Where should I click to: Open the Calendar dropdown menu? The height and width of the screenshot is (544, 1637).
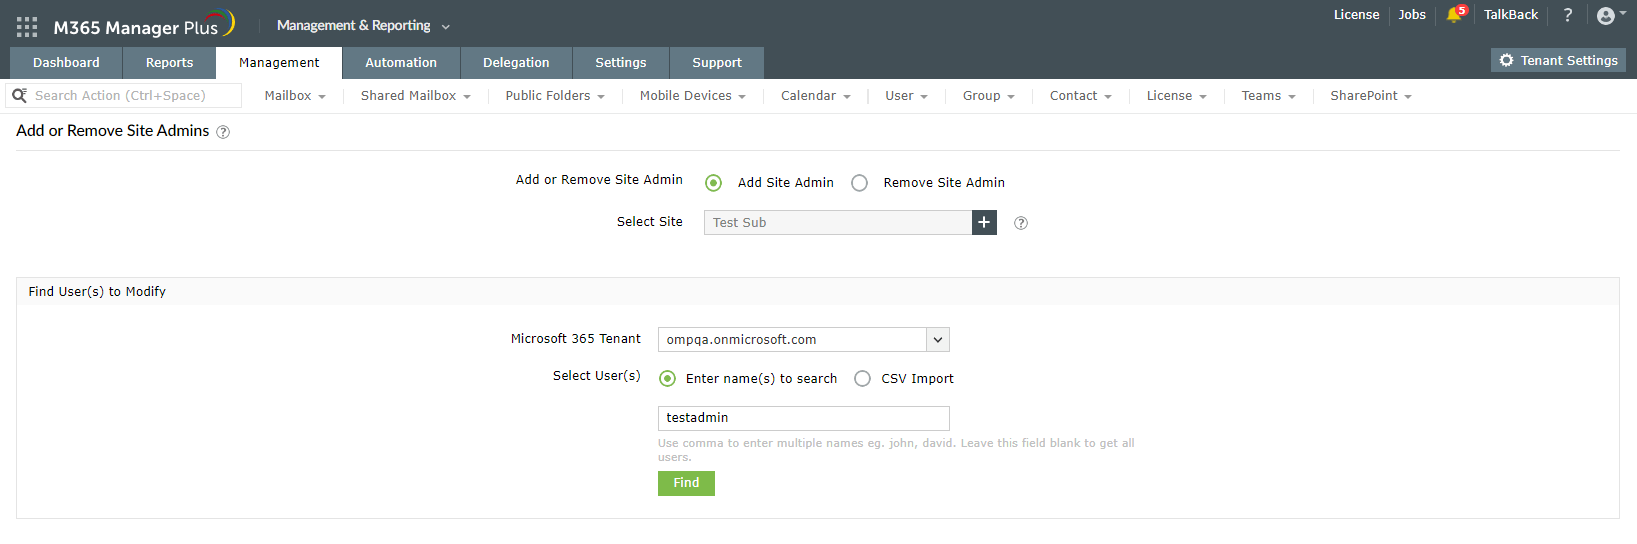pos(816,96)
